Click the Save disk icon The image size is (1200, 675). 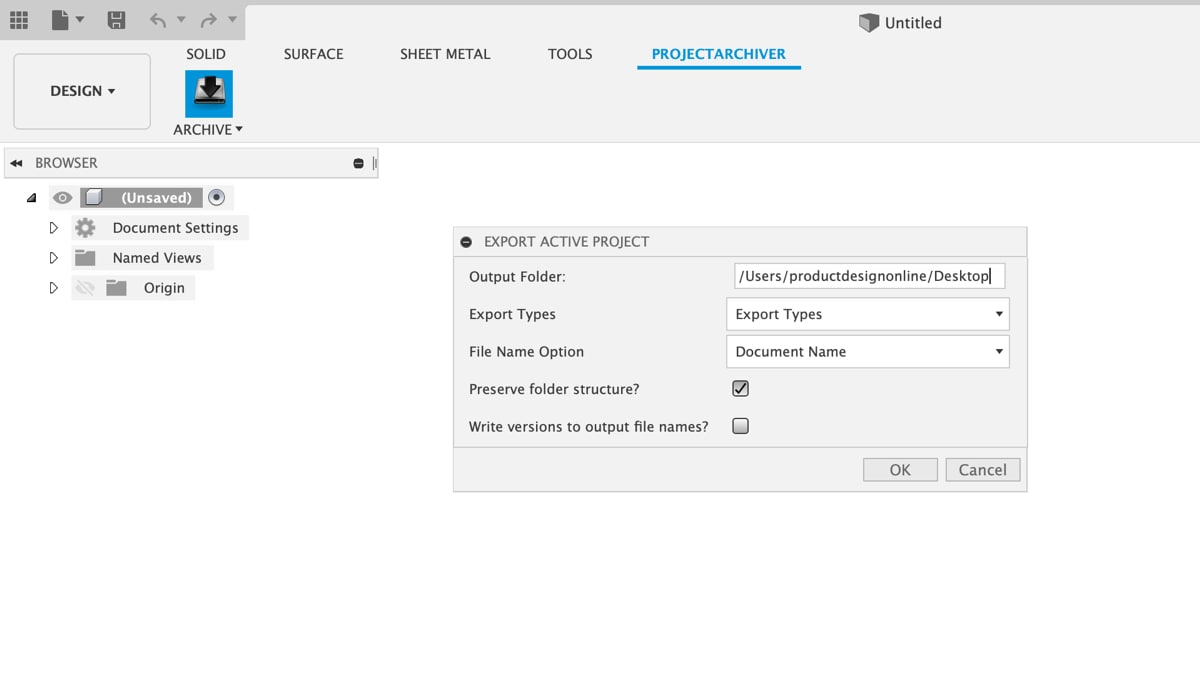coord(117,19)
